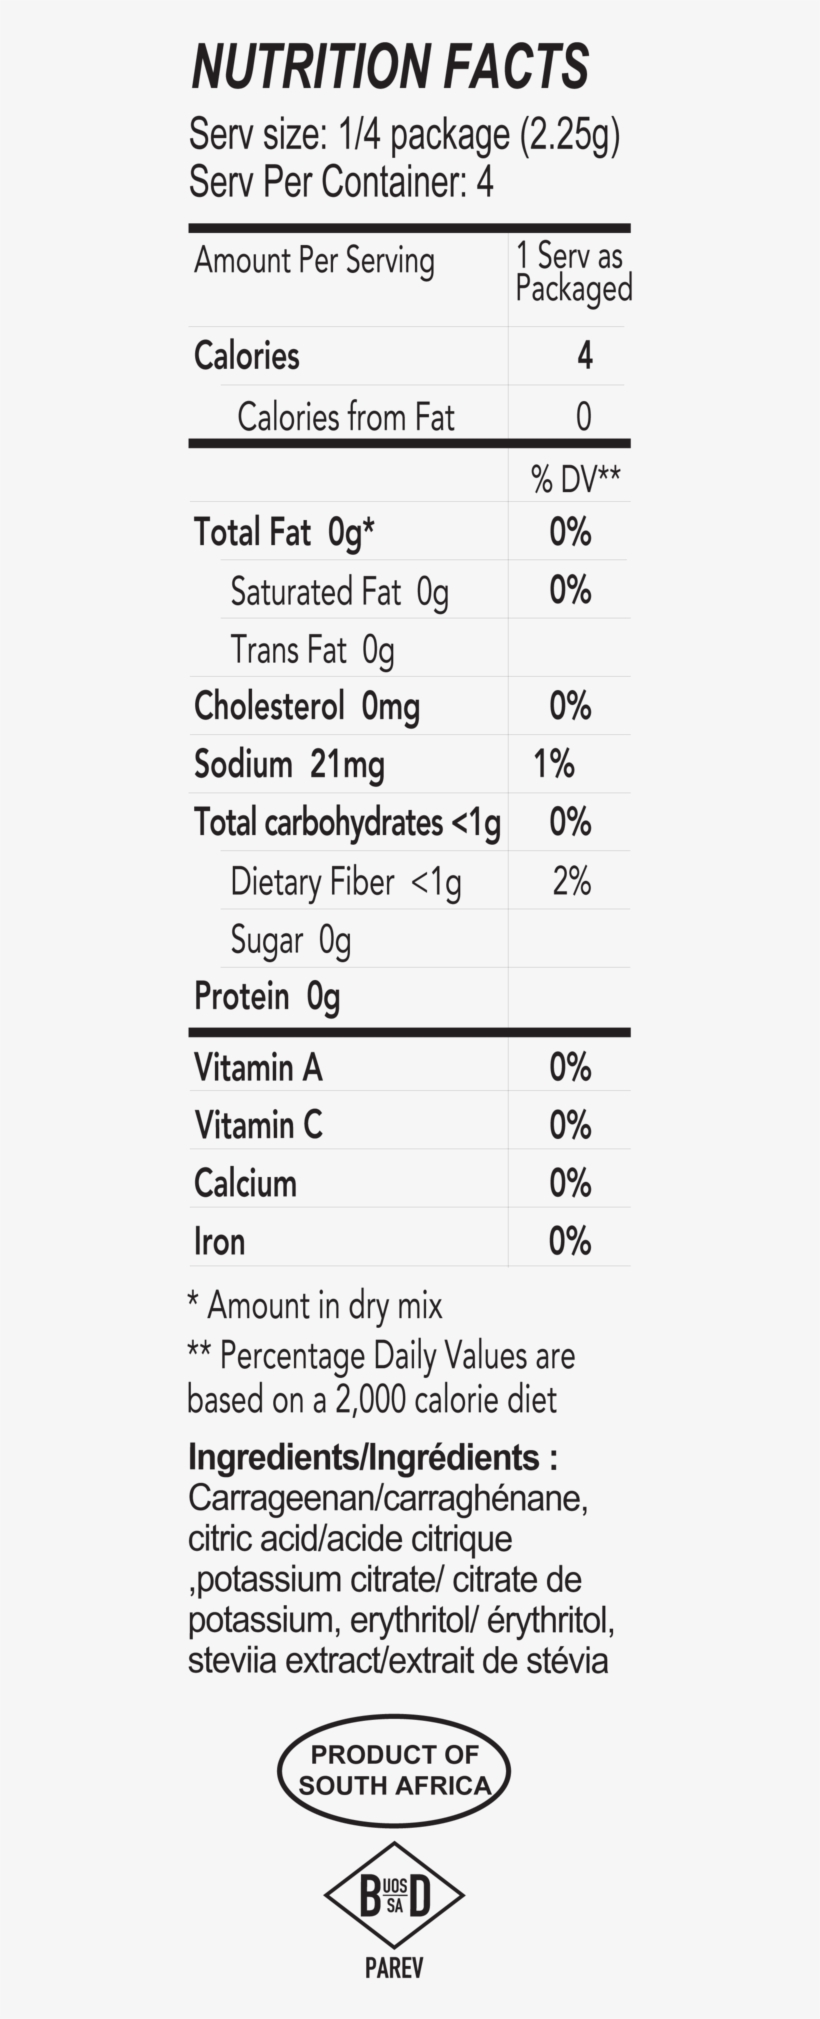
Task: Click the Product of South Africa oval stamp
Action: point(394,1770)
